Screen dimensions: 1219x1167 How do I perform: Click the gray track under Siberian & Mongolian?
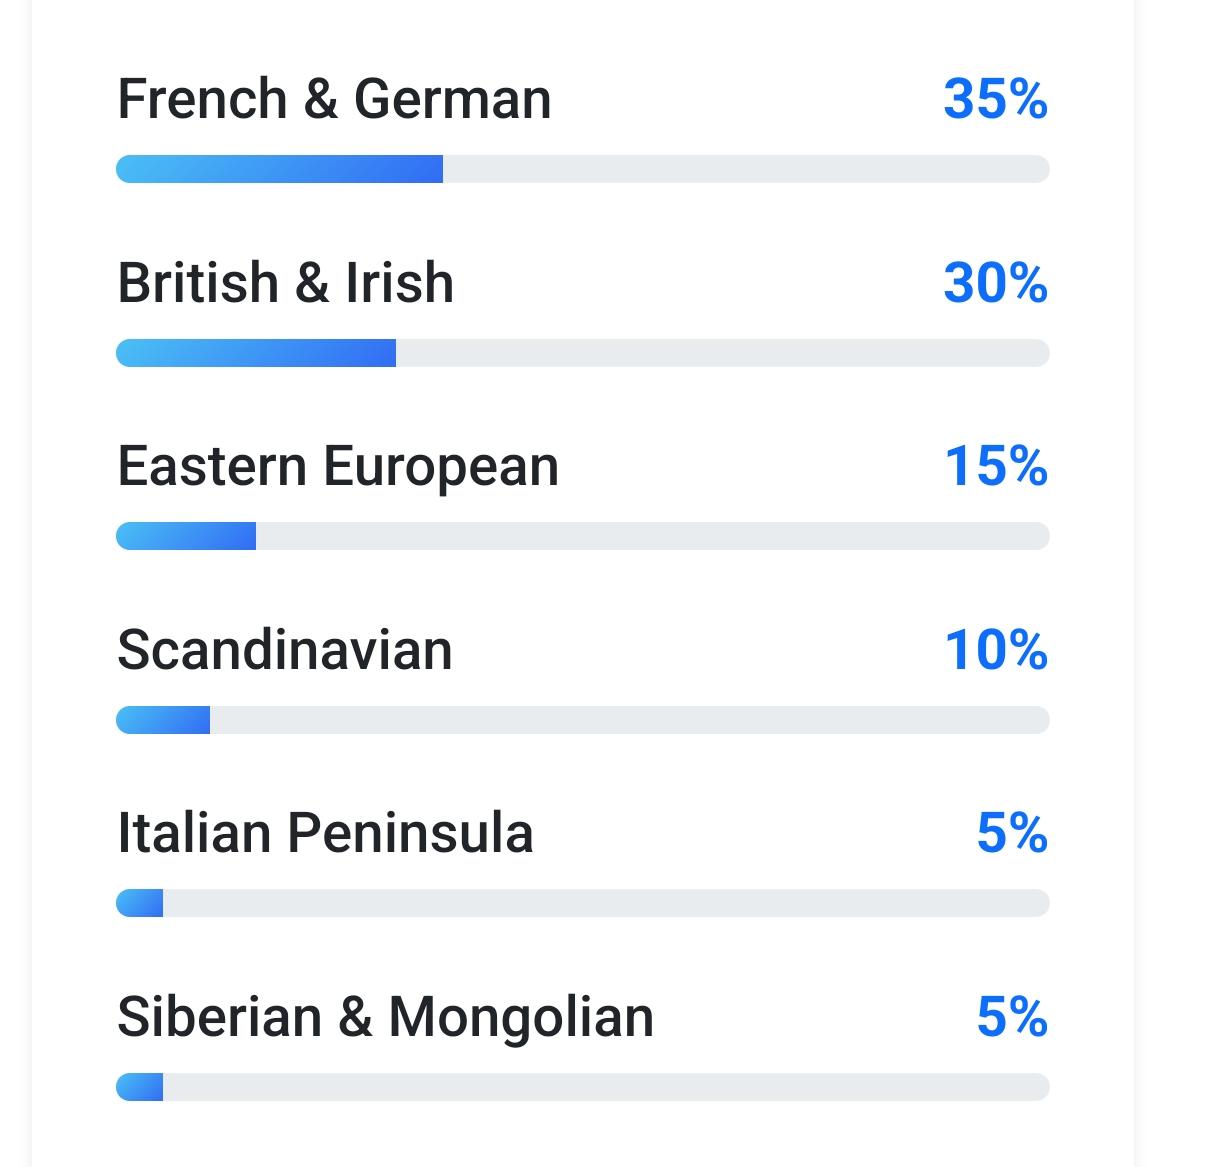pyautogui.click(x=605, y=1087)
